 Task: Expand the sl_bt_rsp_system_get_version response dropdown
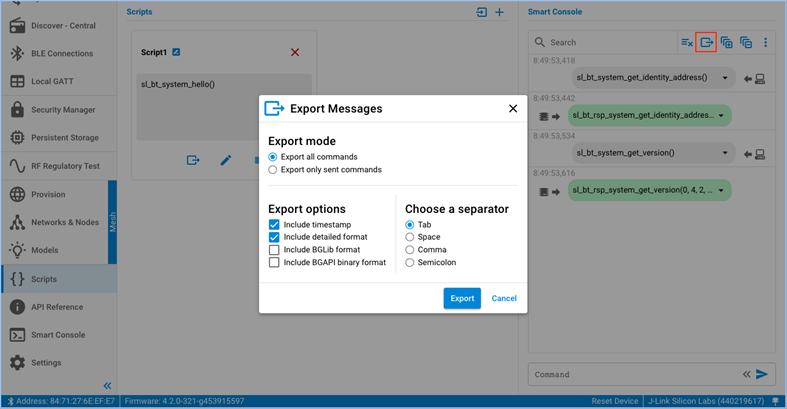pos(721,190)
